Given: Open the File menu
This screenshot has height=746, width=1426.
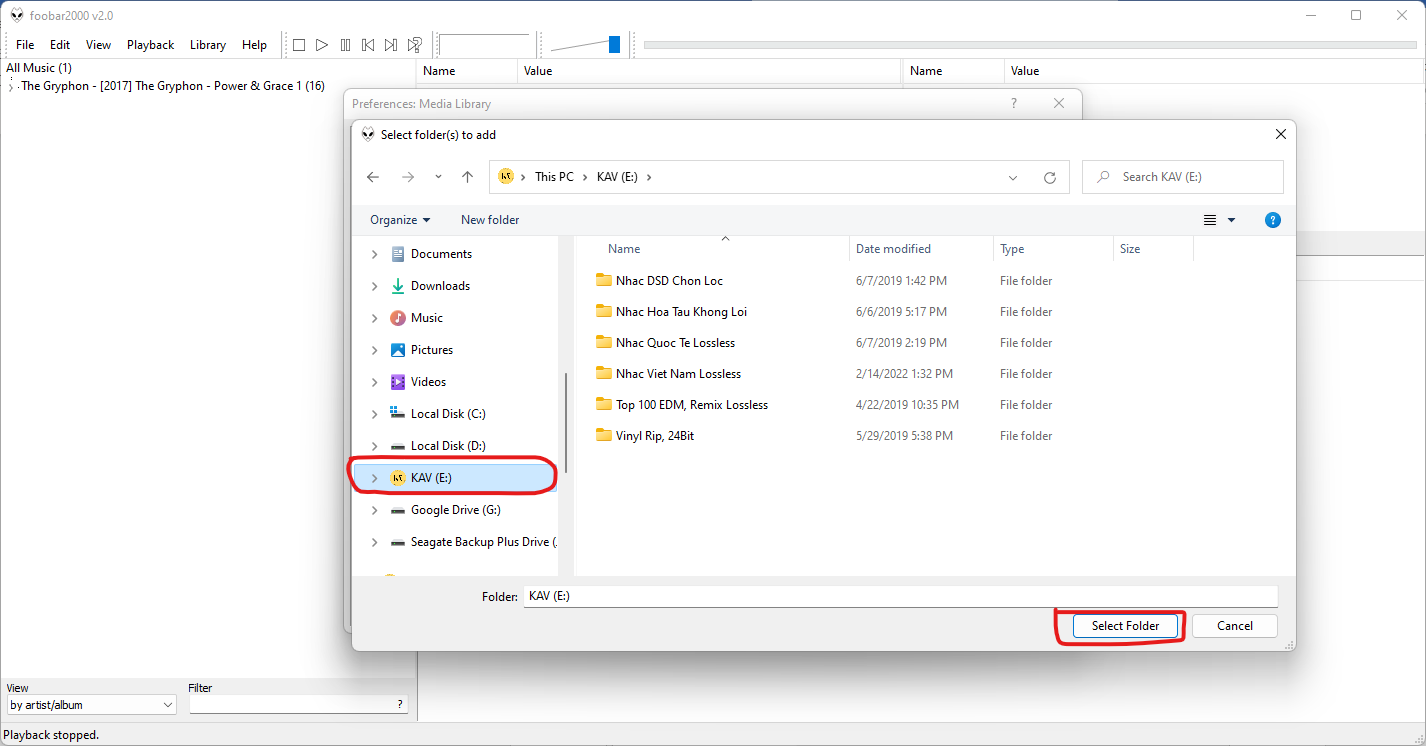Looking at the screenshot, I should (x=25, y=45).
